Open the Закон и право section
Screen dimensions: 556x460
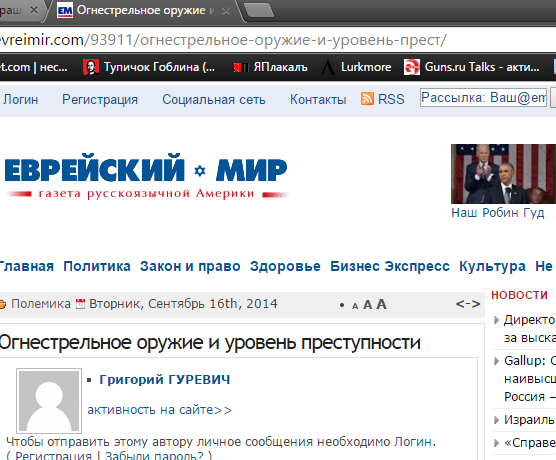[190, 266]
